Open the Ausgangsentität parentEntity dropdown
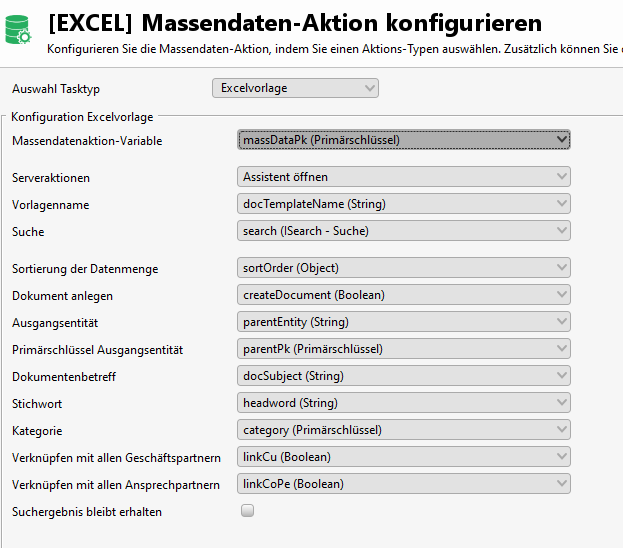 tap(404, 322)
